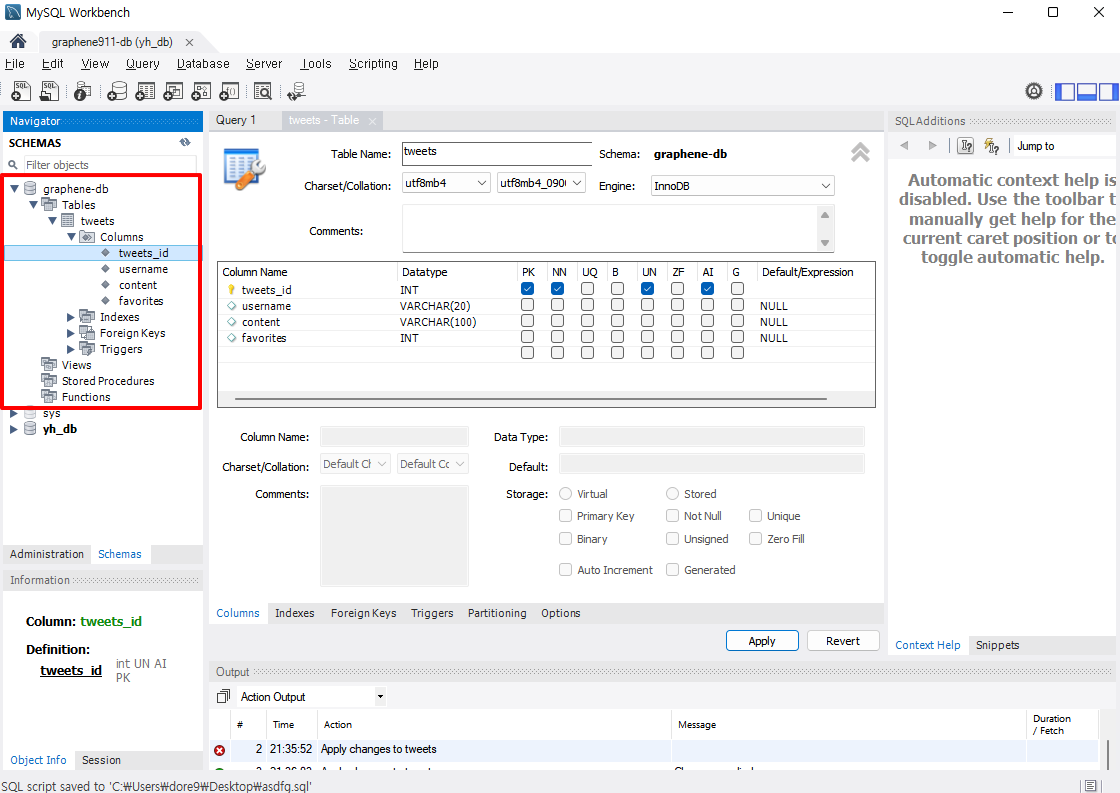Reconnect to DBMS toolbar icon

coord(296,91)
